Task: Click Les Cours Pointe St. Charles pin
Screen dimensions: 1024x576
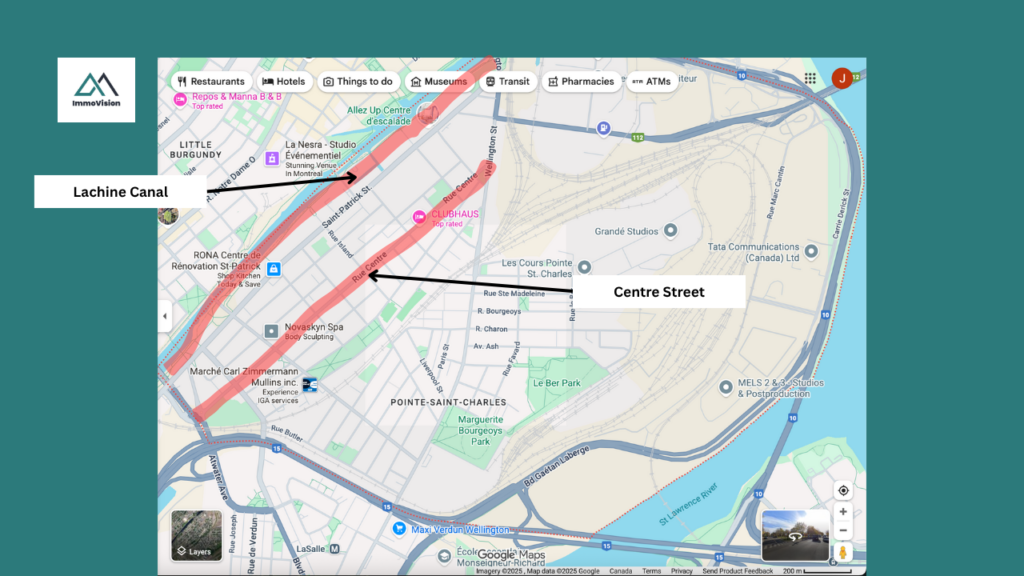Action: (x=584, y=267)
